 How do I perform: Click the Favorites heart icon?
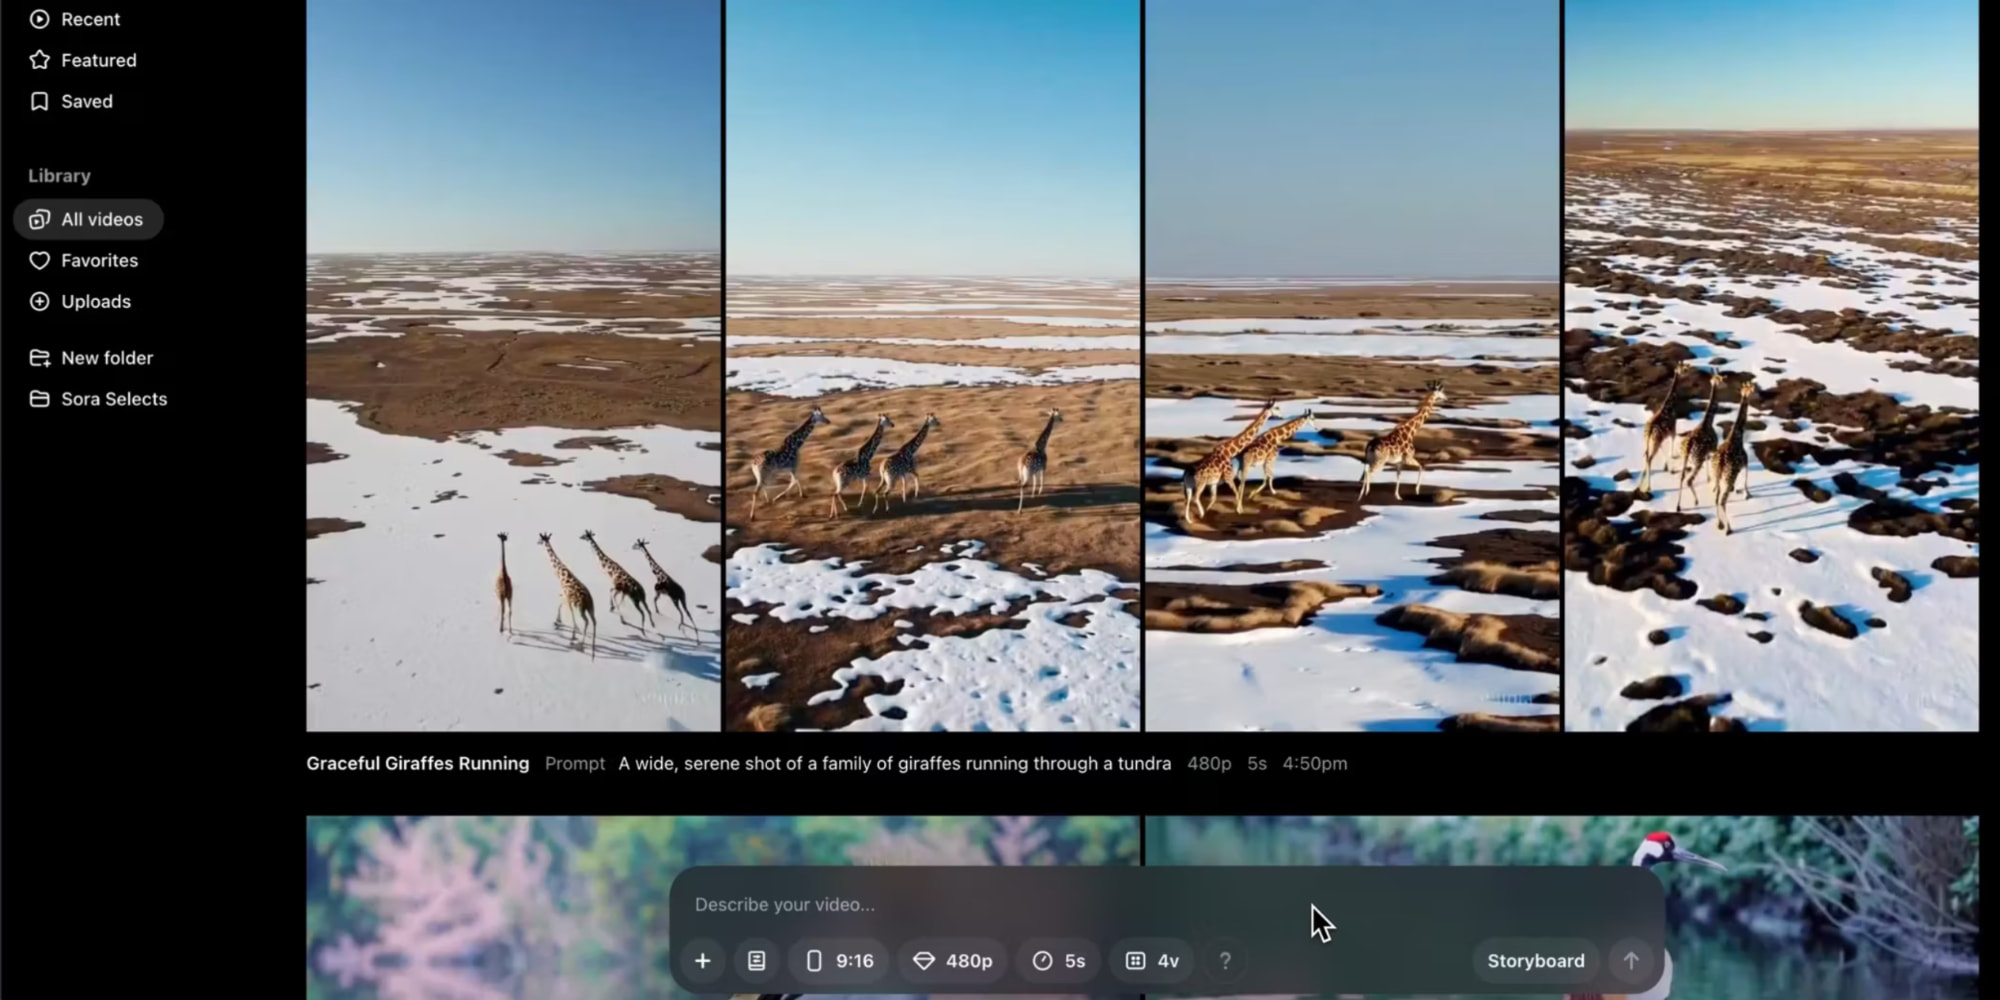coord(40,261)
